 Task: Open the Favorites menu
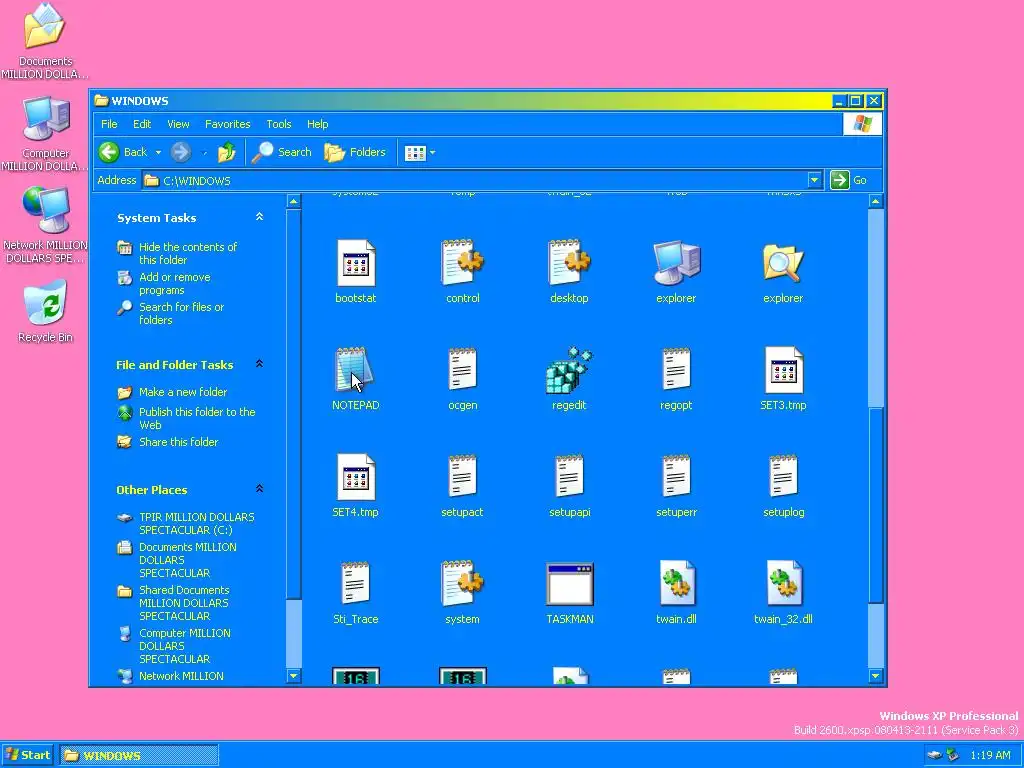point(227,124)
